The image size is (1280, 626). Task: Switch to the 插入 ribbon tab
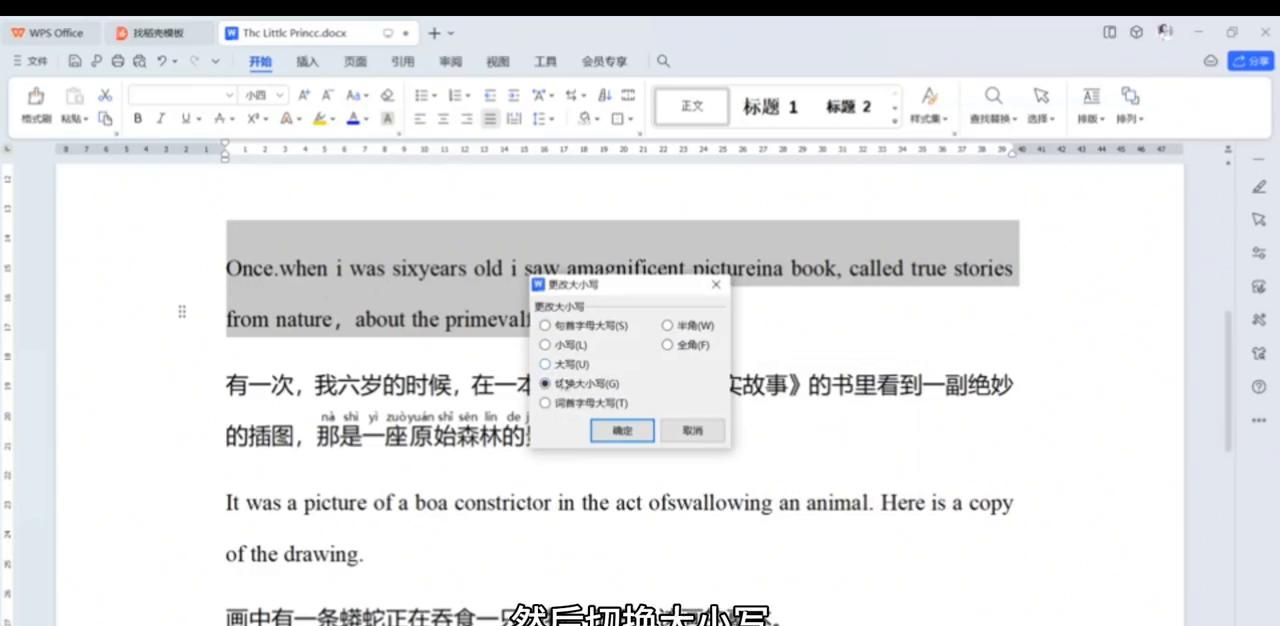coord(306,61)
